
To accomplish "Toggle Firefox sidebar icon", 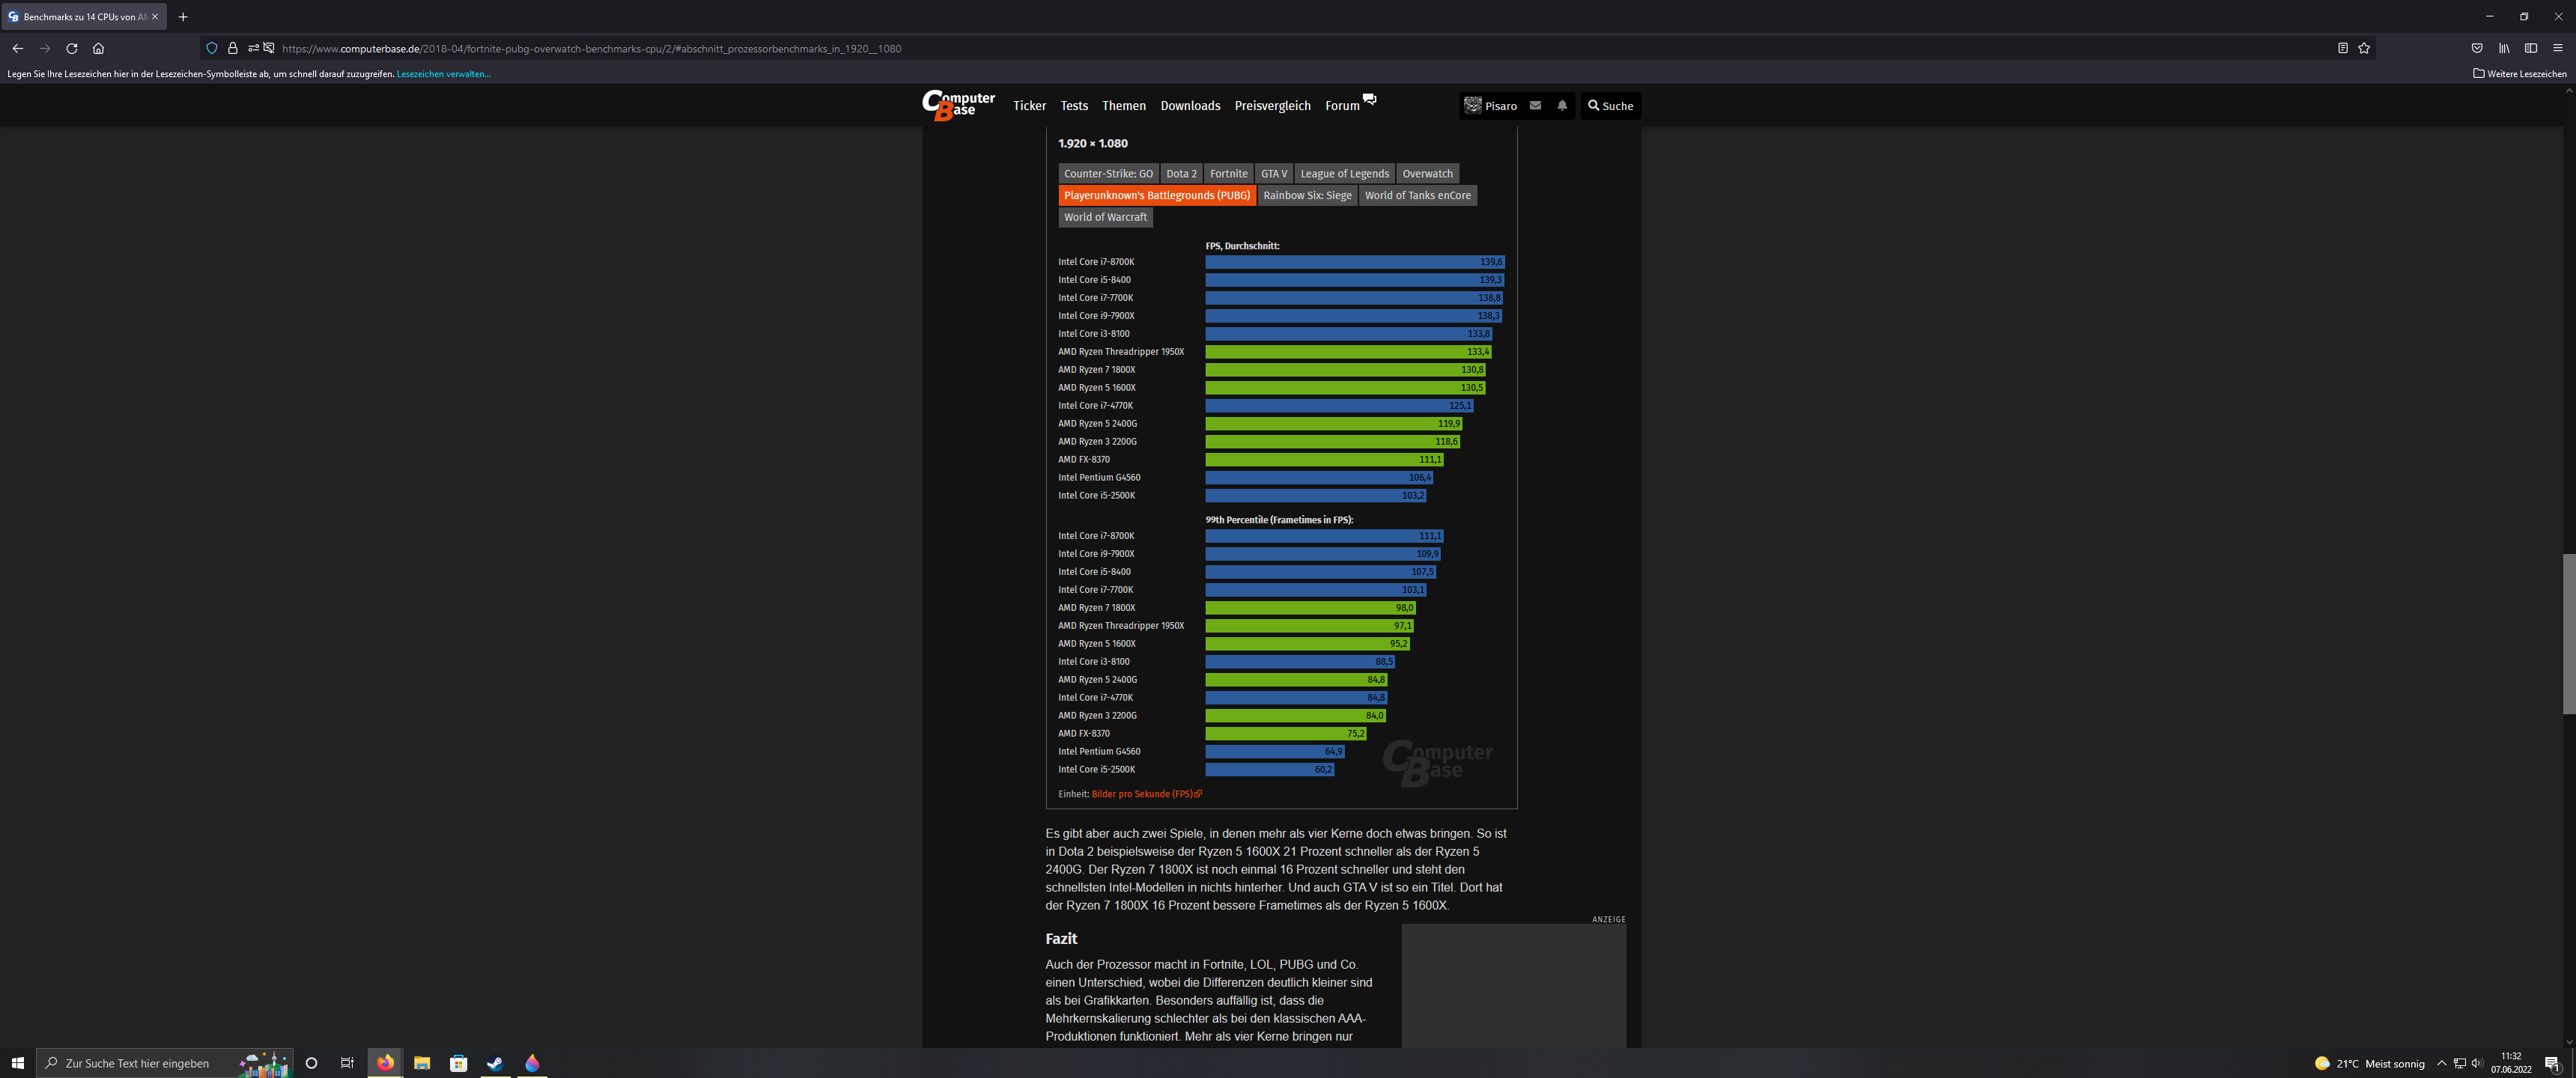I will 2530,48.
